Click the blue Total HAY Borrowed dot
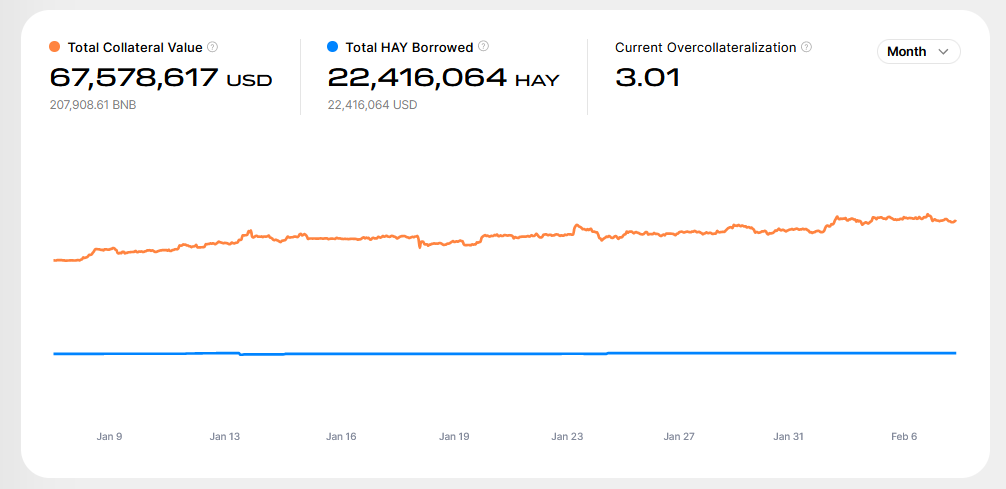The image size is (1006, 489). pyautogui.click(x=333, y=47)
